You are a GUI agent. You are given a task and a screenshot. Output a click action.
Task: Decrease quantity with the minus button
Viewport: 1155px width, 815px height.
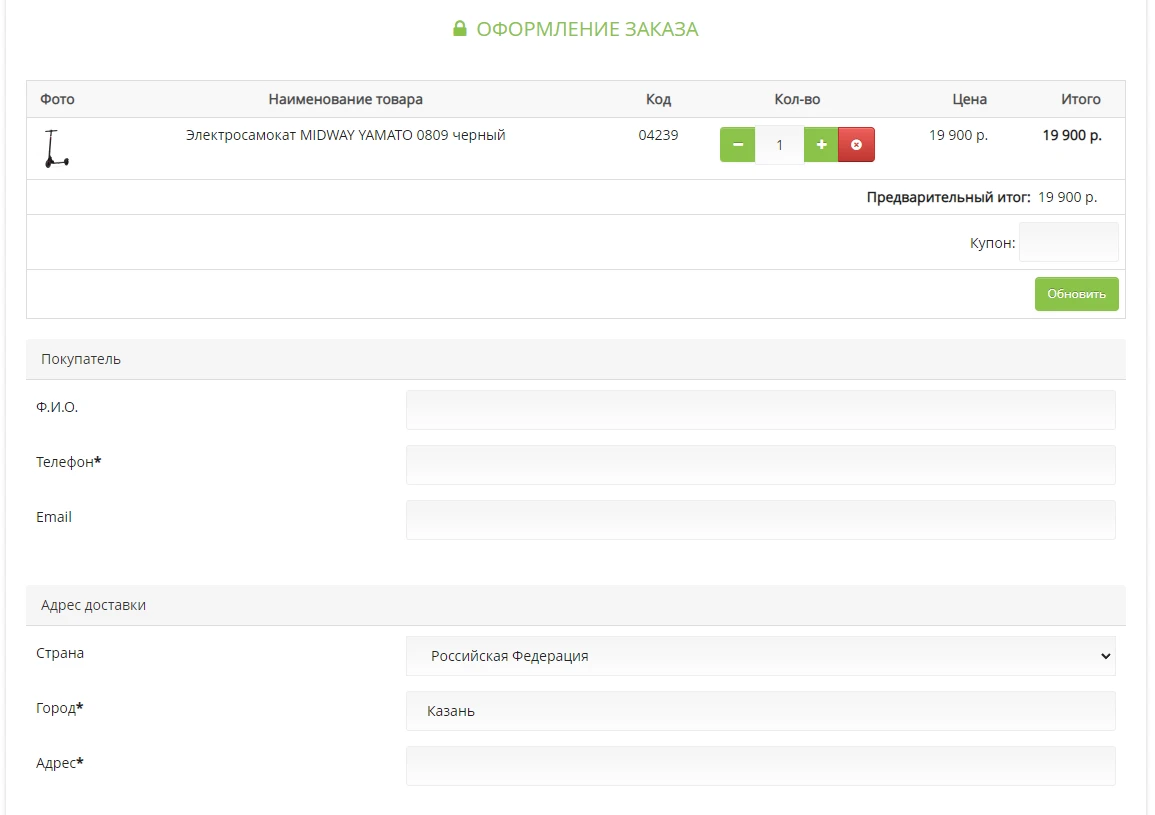pyautogui.click(x=737, y=145)
